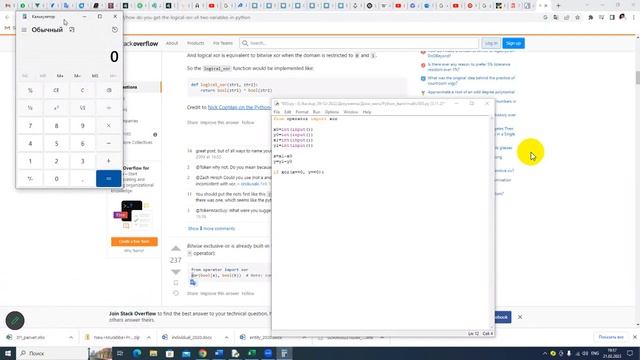This screenshot has width=640, height=360.
Task: Click the reciprocal 1/x key
Action: (x=30, y=108)
